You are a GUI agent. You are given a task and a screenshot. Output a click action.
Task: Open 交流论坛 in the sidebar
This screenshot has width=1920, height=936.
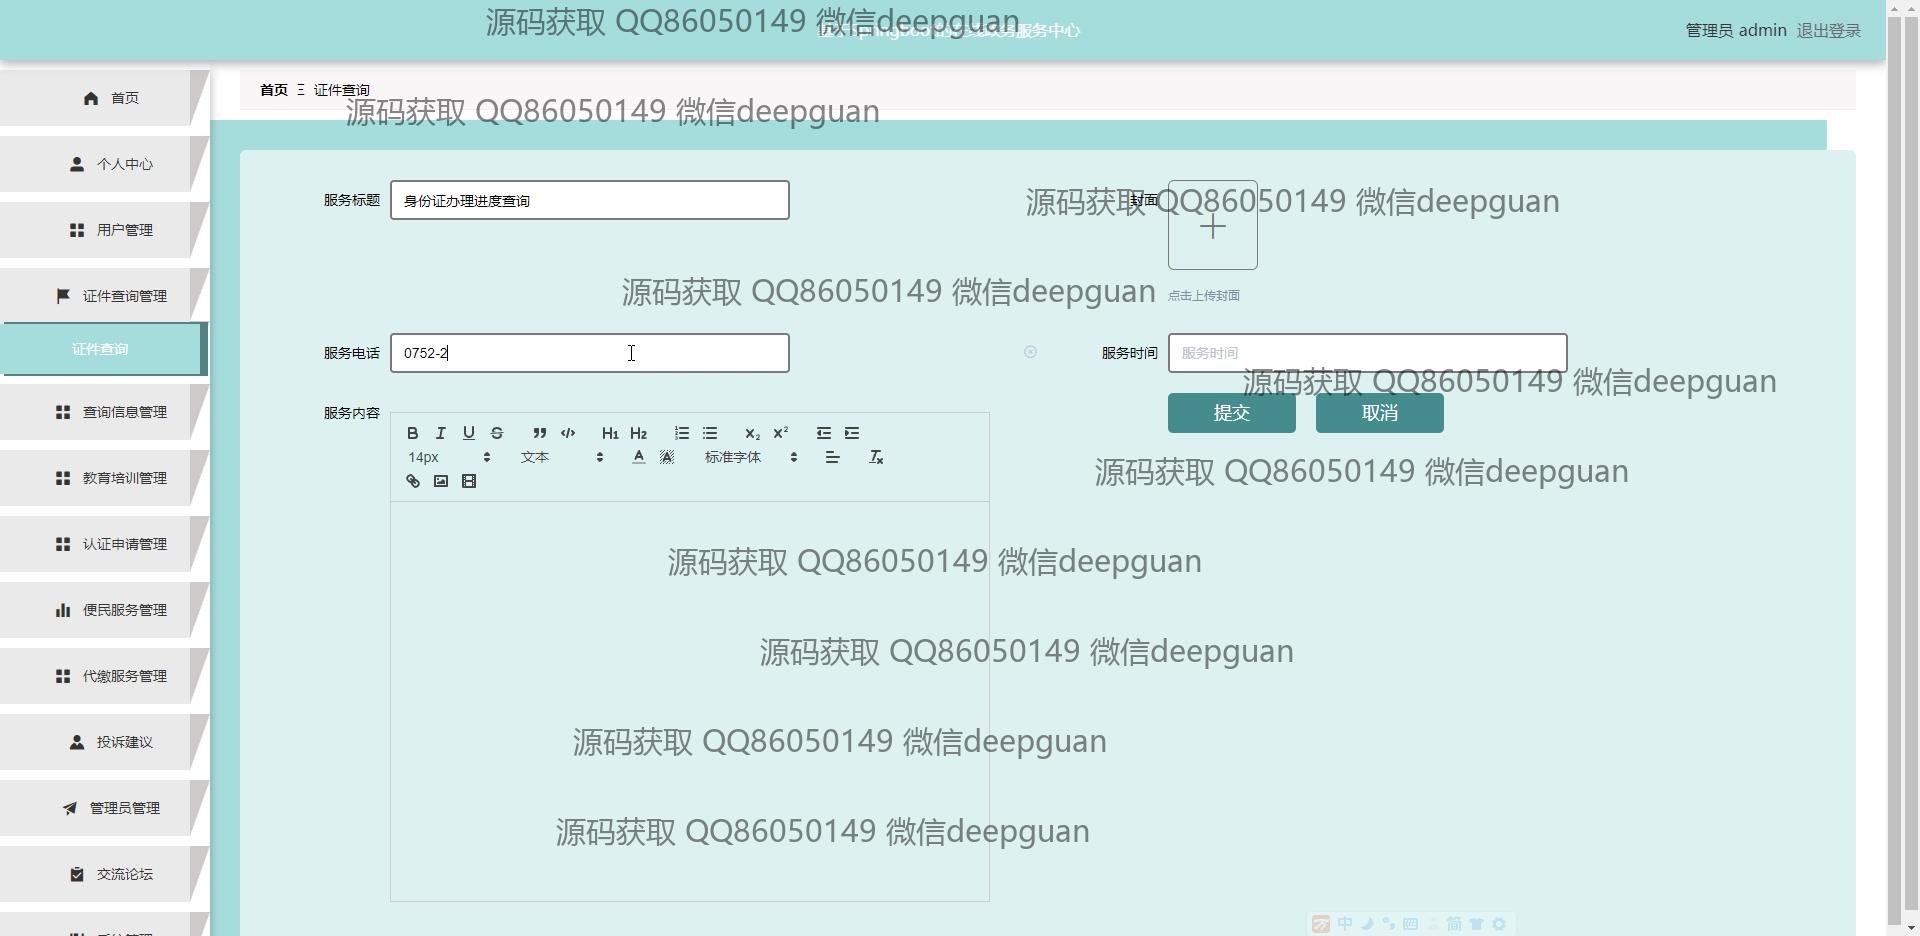point(104,874)
